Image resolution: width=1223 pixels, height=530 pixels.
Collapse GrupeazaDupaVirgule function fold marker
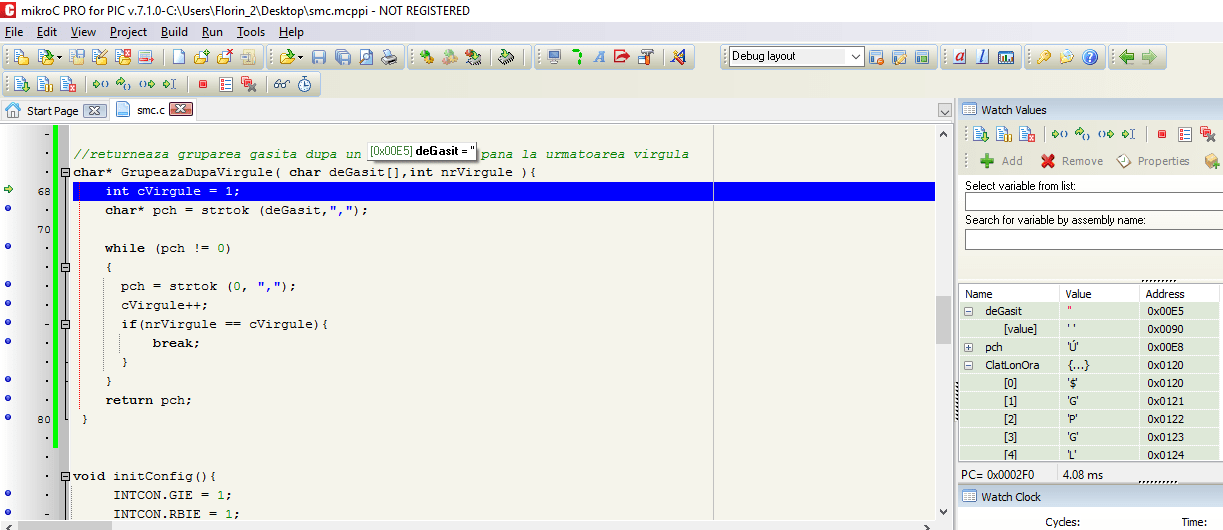[x=65, y=172]
